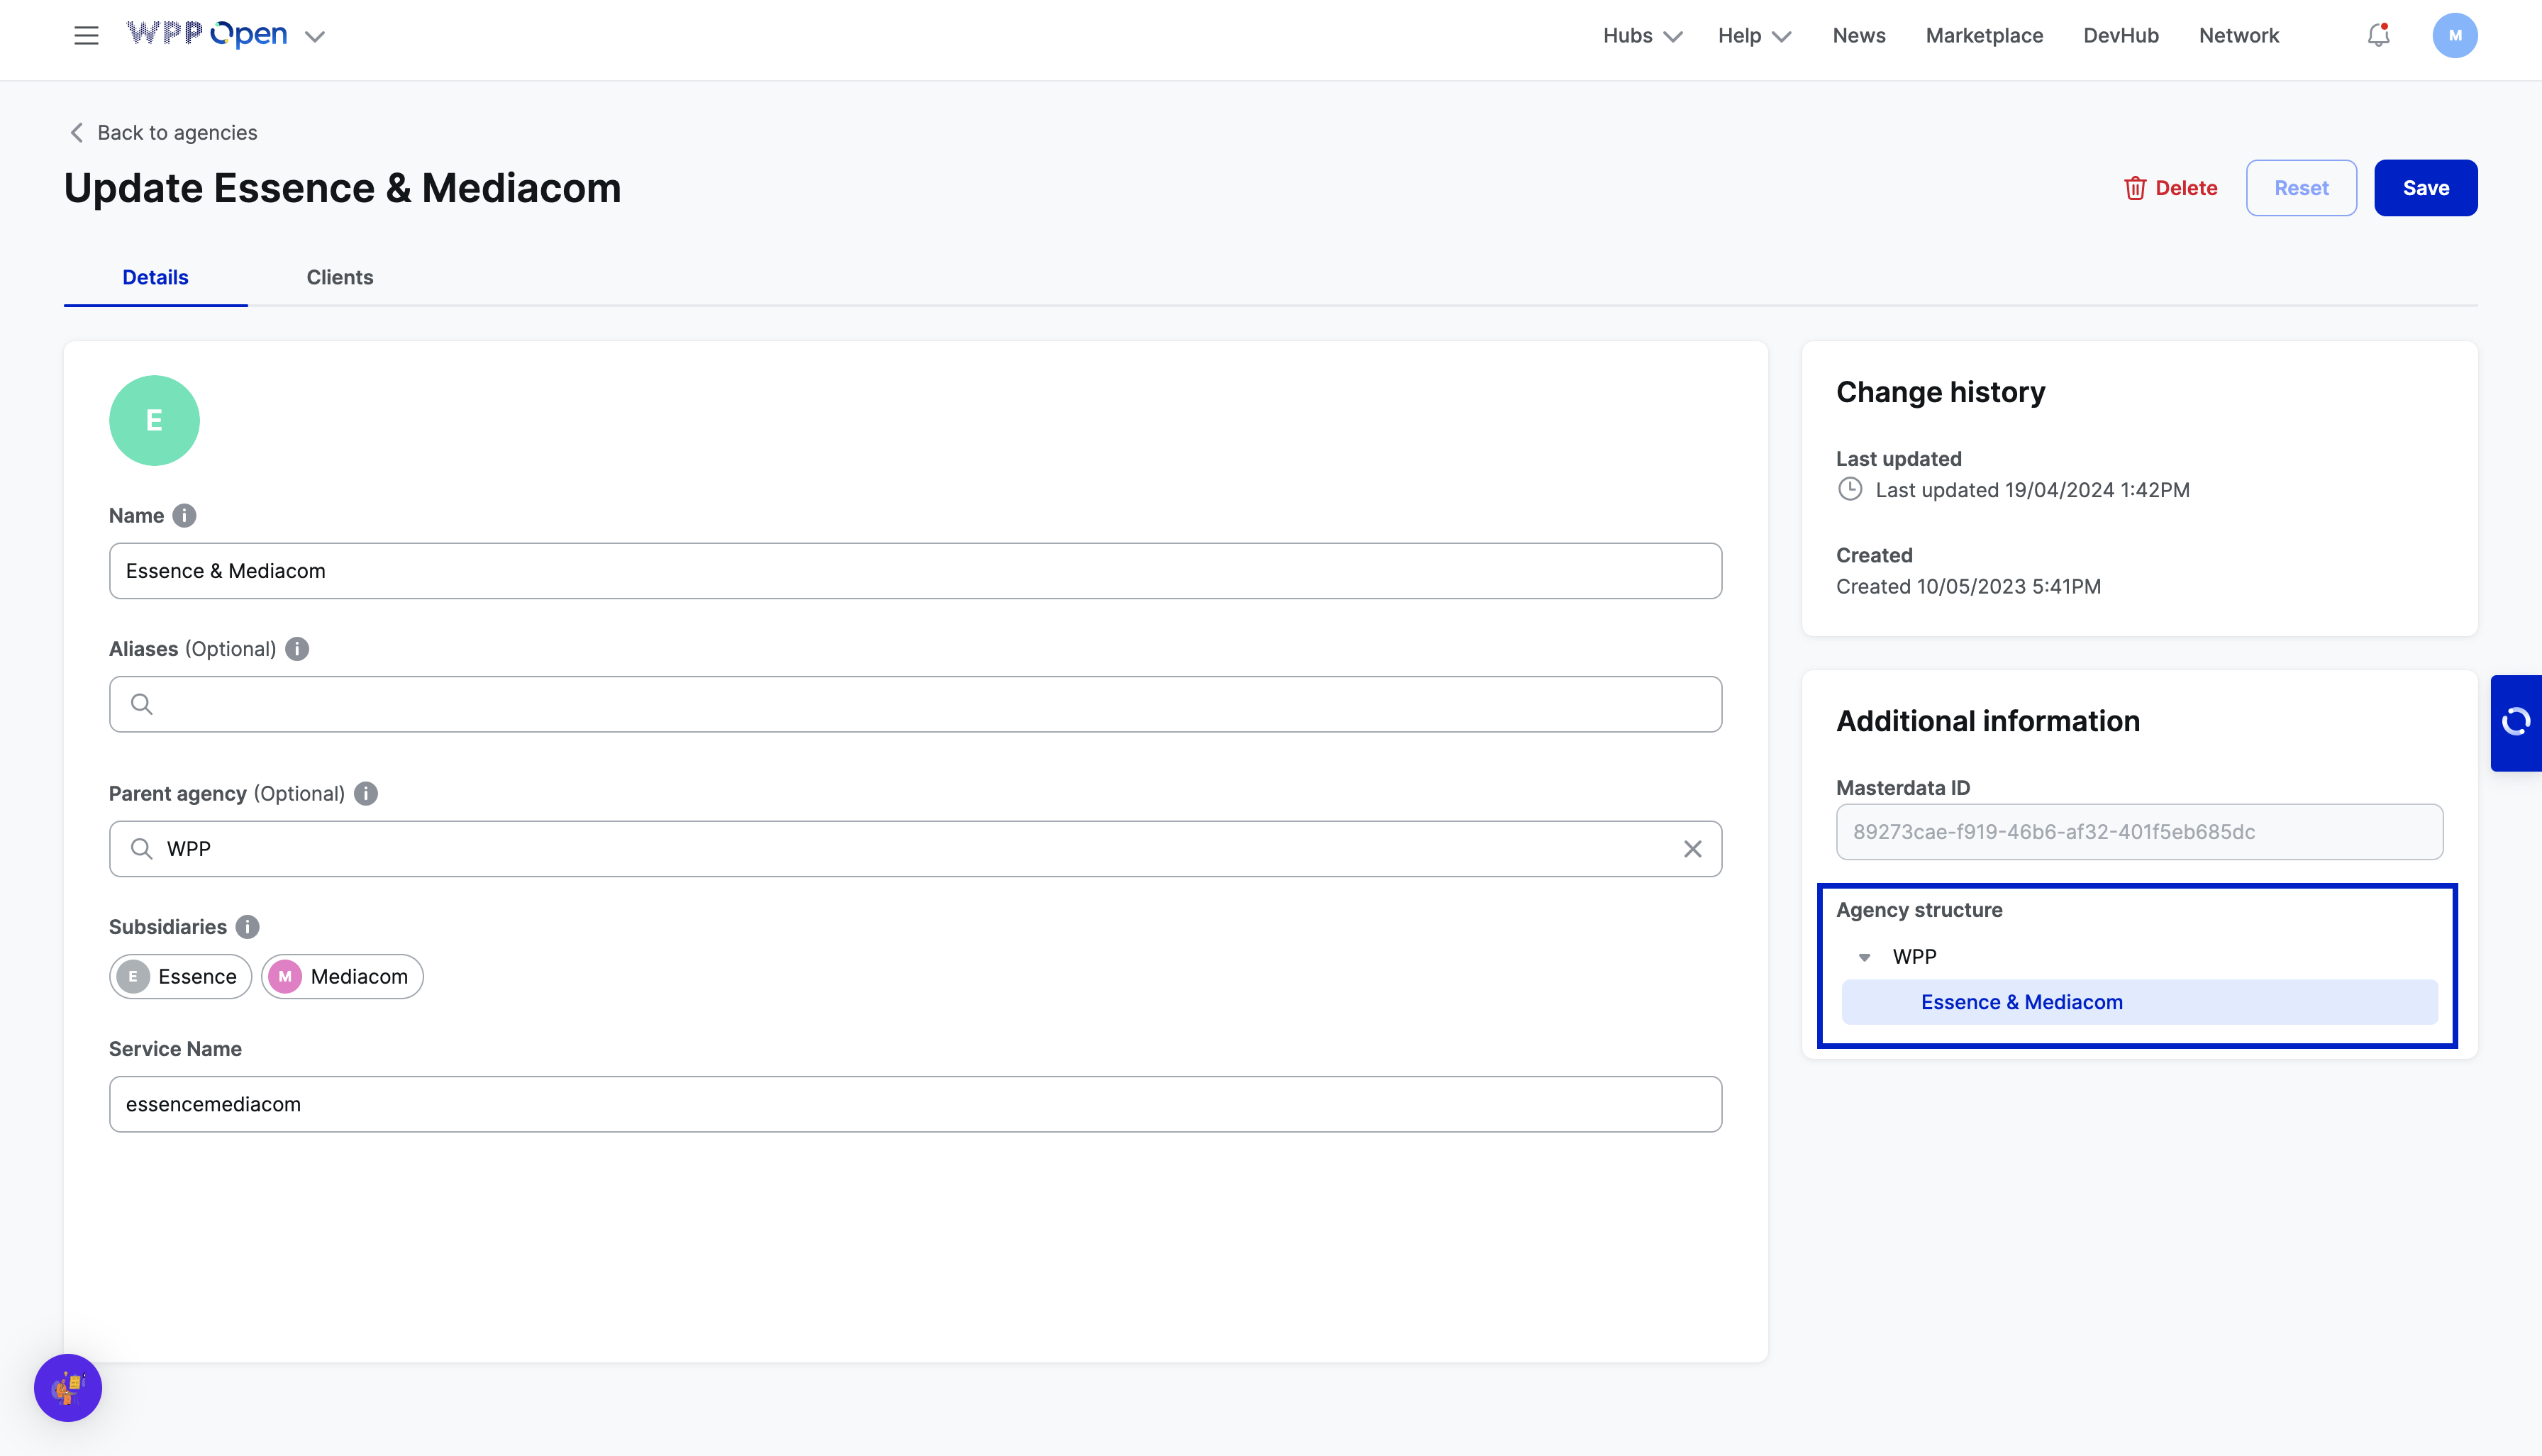
Task: Click the info icon next to Name
Action: point(184,516)
